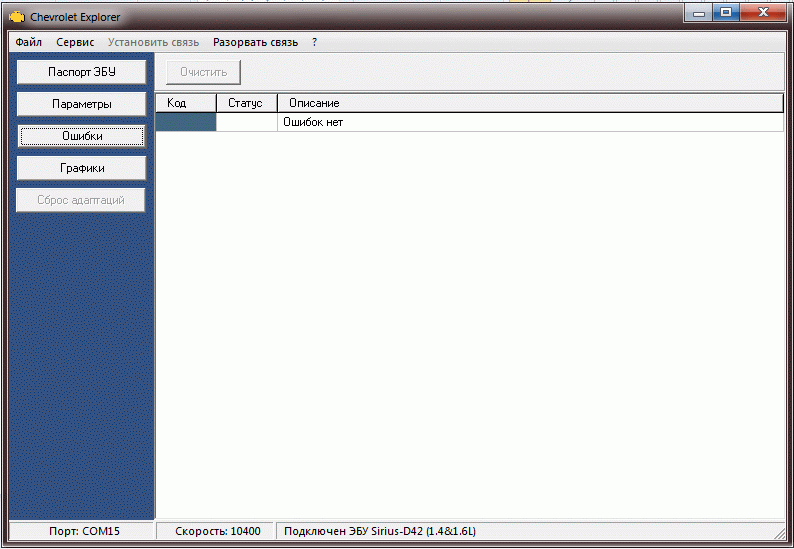Open the Файл menu
The image size is (794, 549).
[28, 43]
